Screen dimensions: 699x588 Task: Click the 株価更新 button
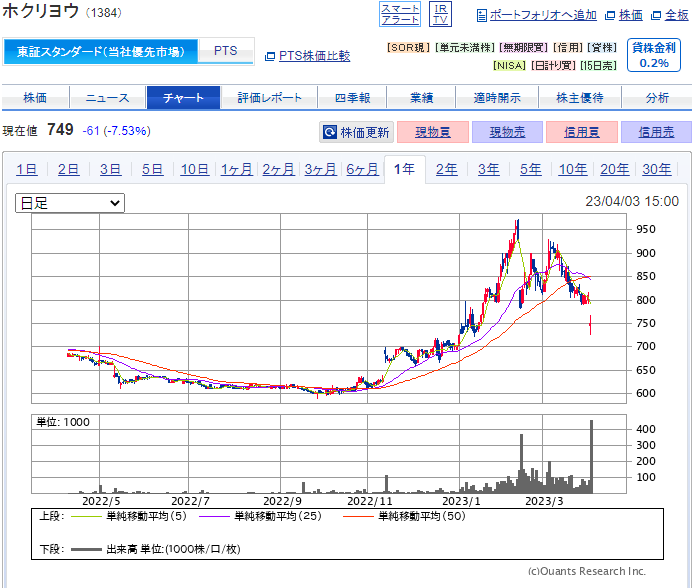357,132
